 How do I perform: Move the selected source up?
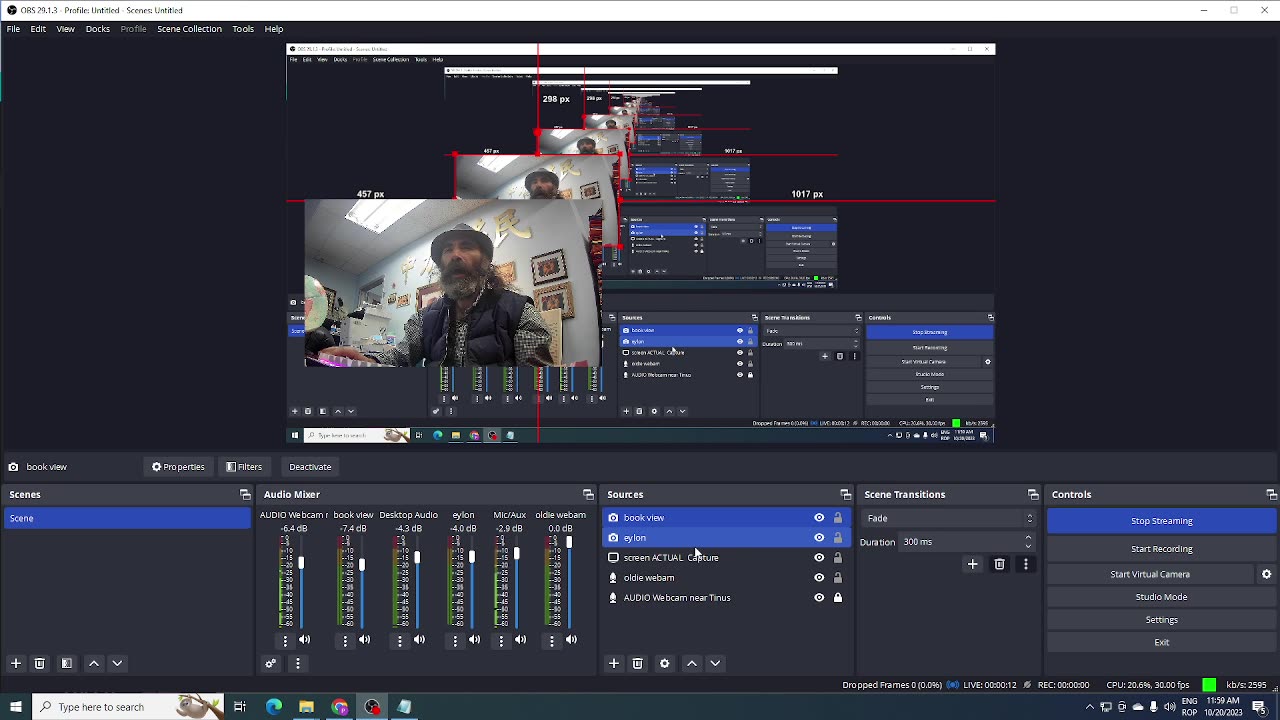pyautogui.click(x=692, y=663)
